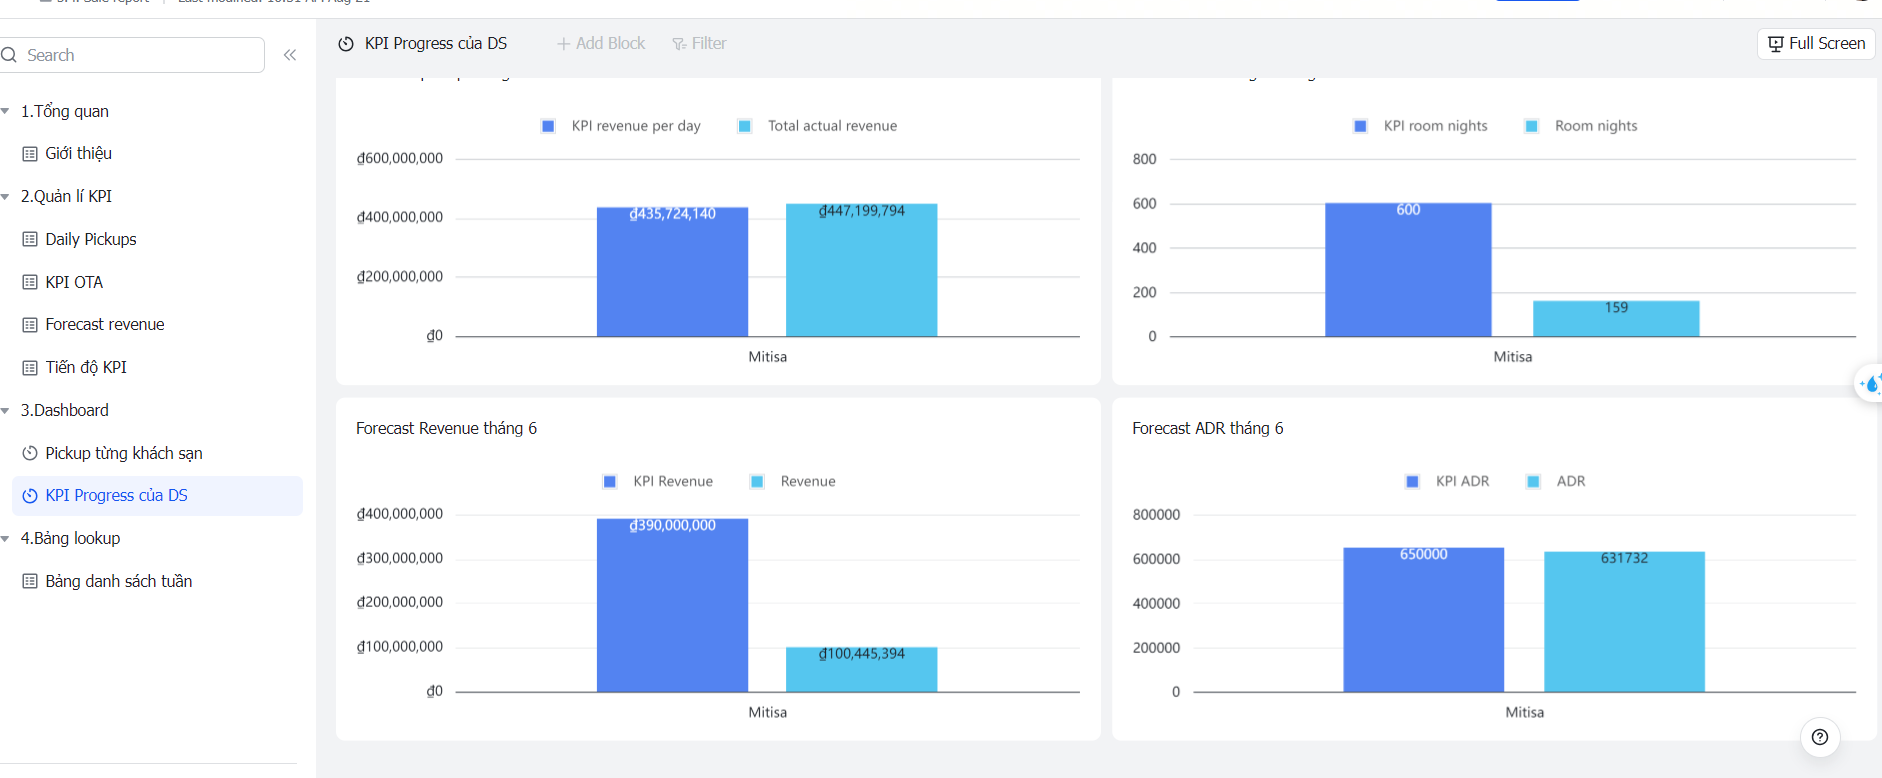Image resolution: width=1882 pixels, height=778 pixels.
Task: Click the search magnifier icon
Action: pos(9,55)
